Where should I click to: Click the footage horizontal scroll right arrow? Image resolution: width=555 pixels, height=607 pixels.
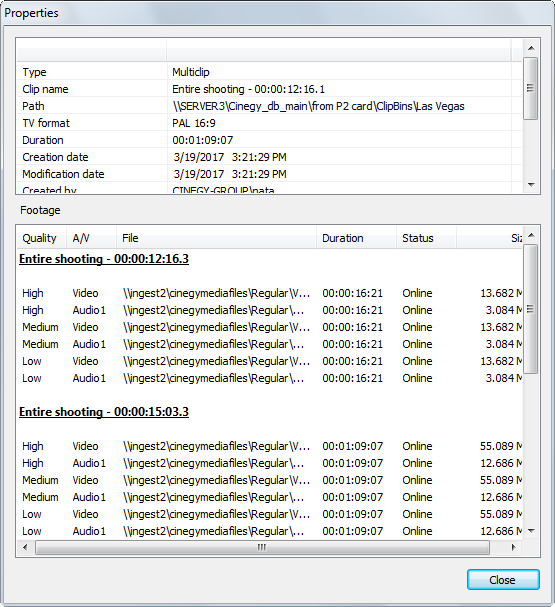pyautogui.click(x=514, y=547)
